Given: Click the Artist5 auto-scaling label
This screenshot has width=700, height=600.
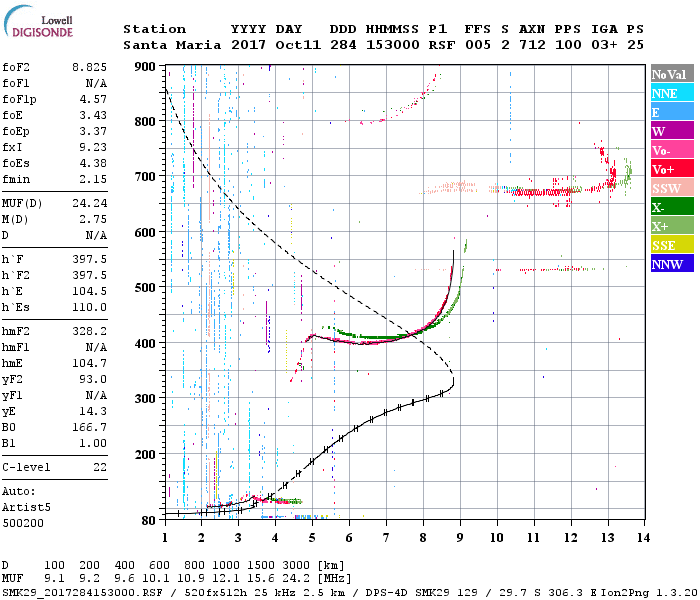Looking at the screenshot, I should click(26, 508).
